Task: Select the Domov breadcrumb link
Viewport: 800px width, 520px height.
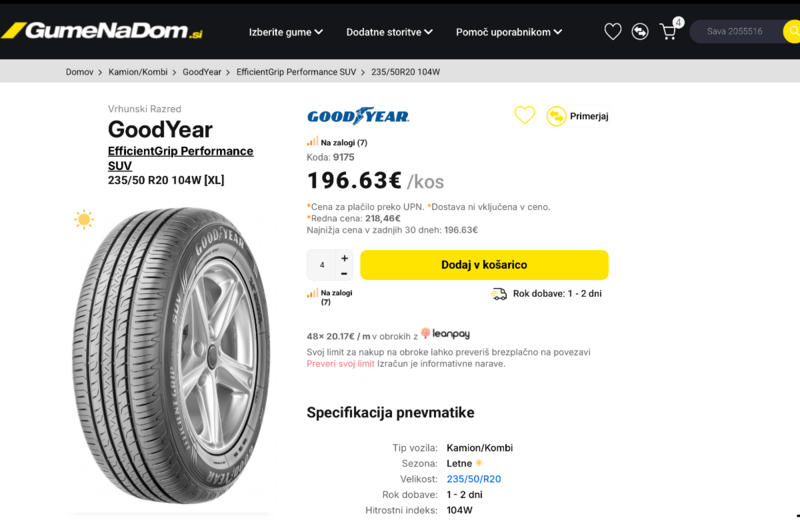Action: point(79,72)
